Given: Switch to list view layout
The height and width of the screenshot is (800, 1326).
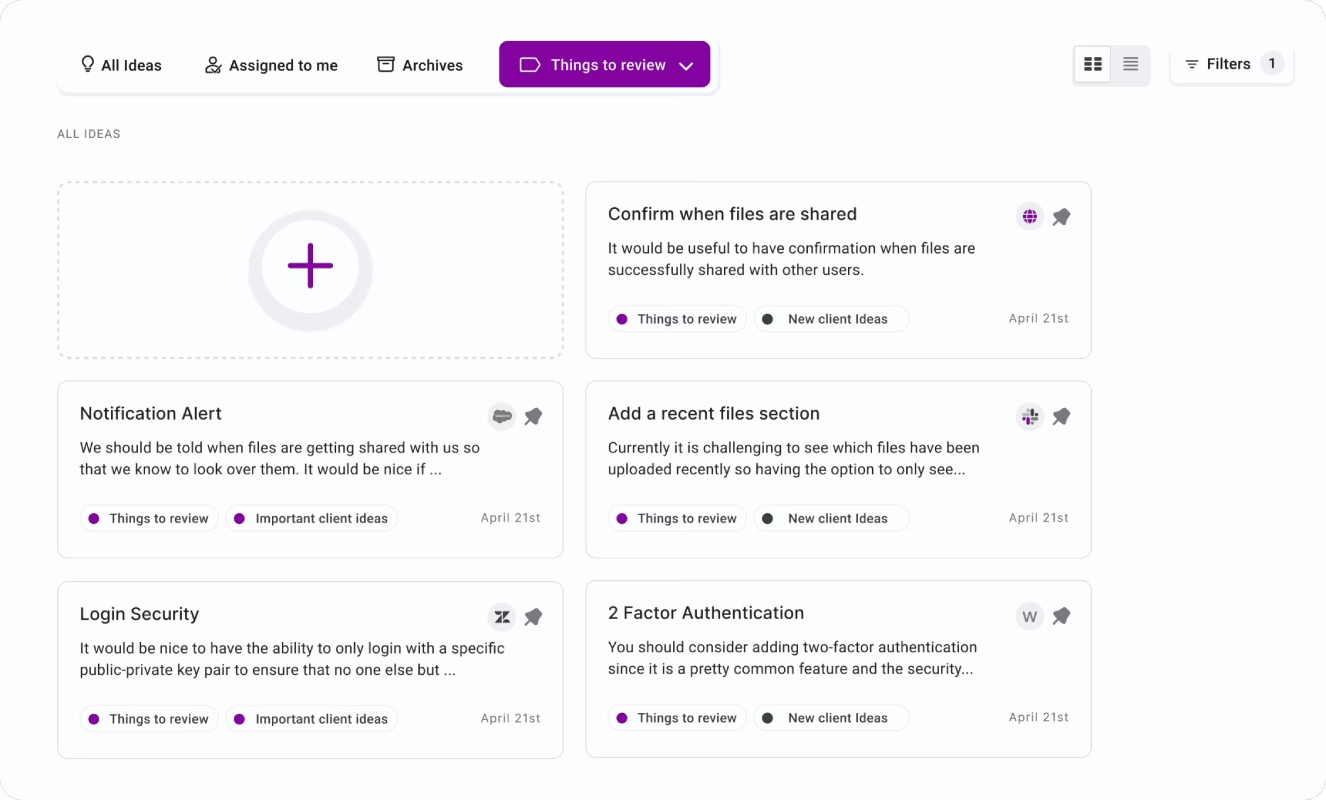Looking at the screenshot, I should [1130, 64].
